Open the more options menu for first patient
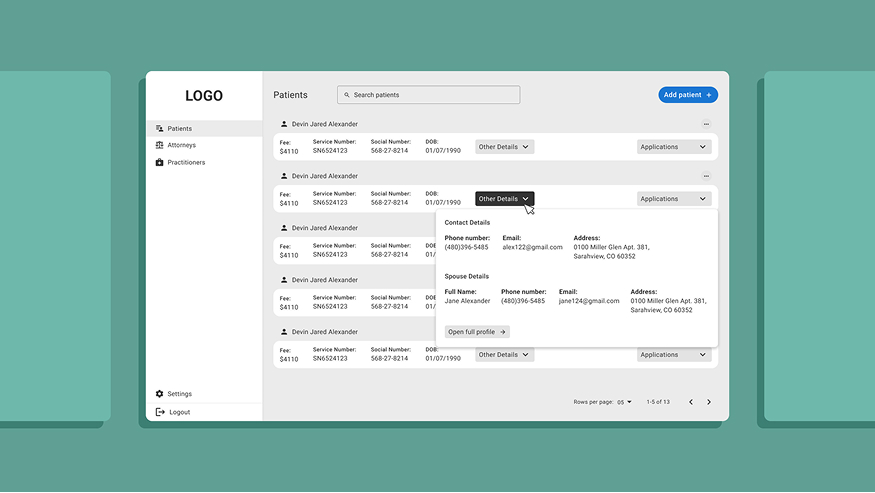875x493 pixels. 706,124
